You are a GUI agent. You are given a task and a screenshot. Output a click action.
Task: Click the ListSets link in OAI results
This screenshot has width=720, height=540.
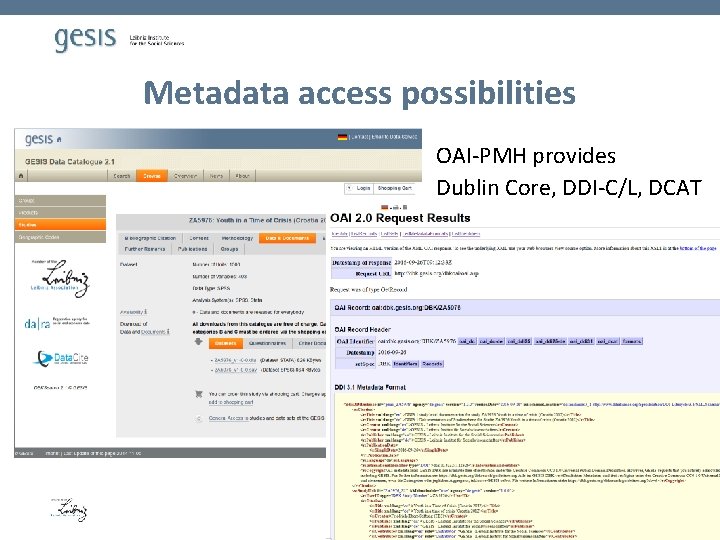click(x=389, y=234)
